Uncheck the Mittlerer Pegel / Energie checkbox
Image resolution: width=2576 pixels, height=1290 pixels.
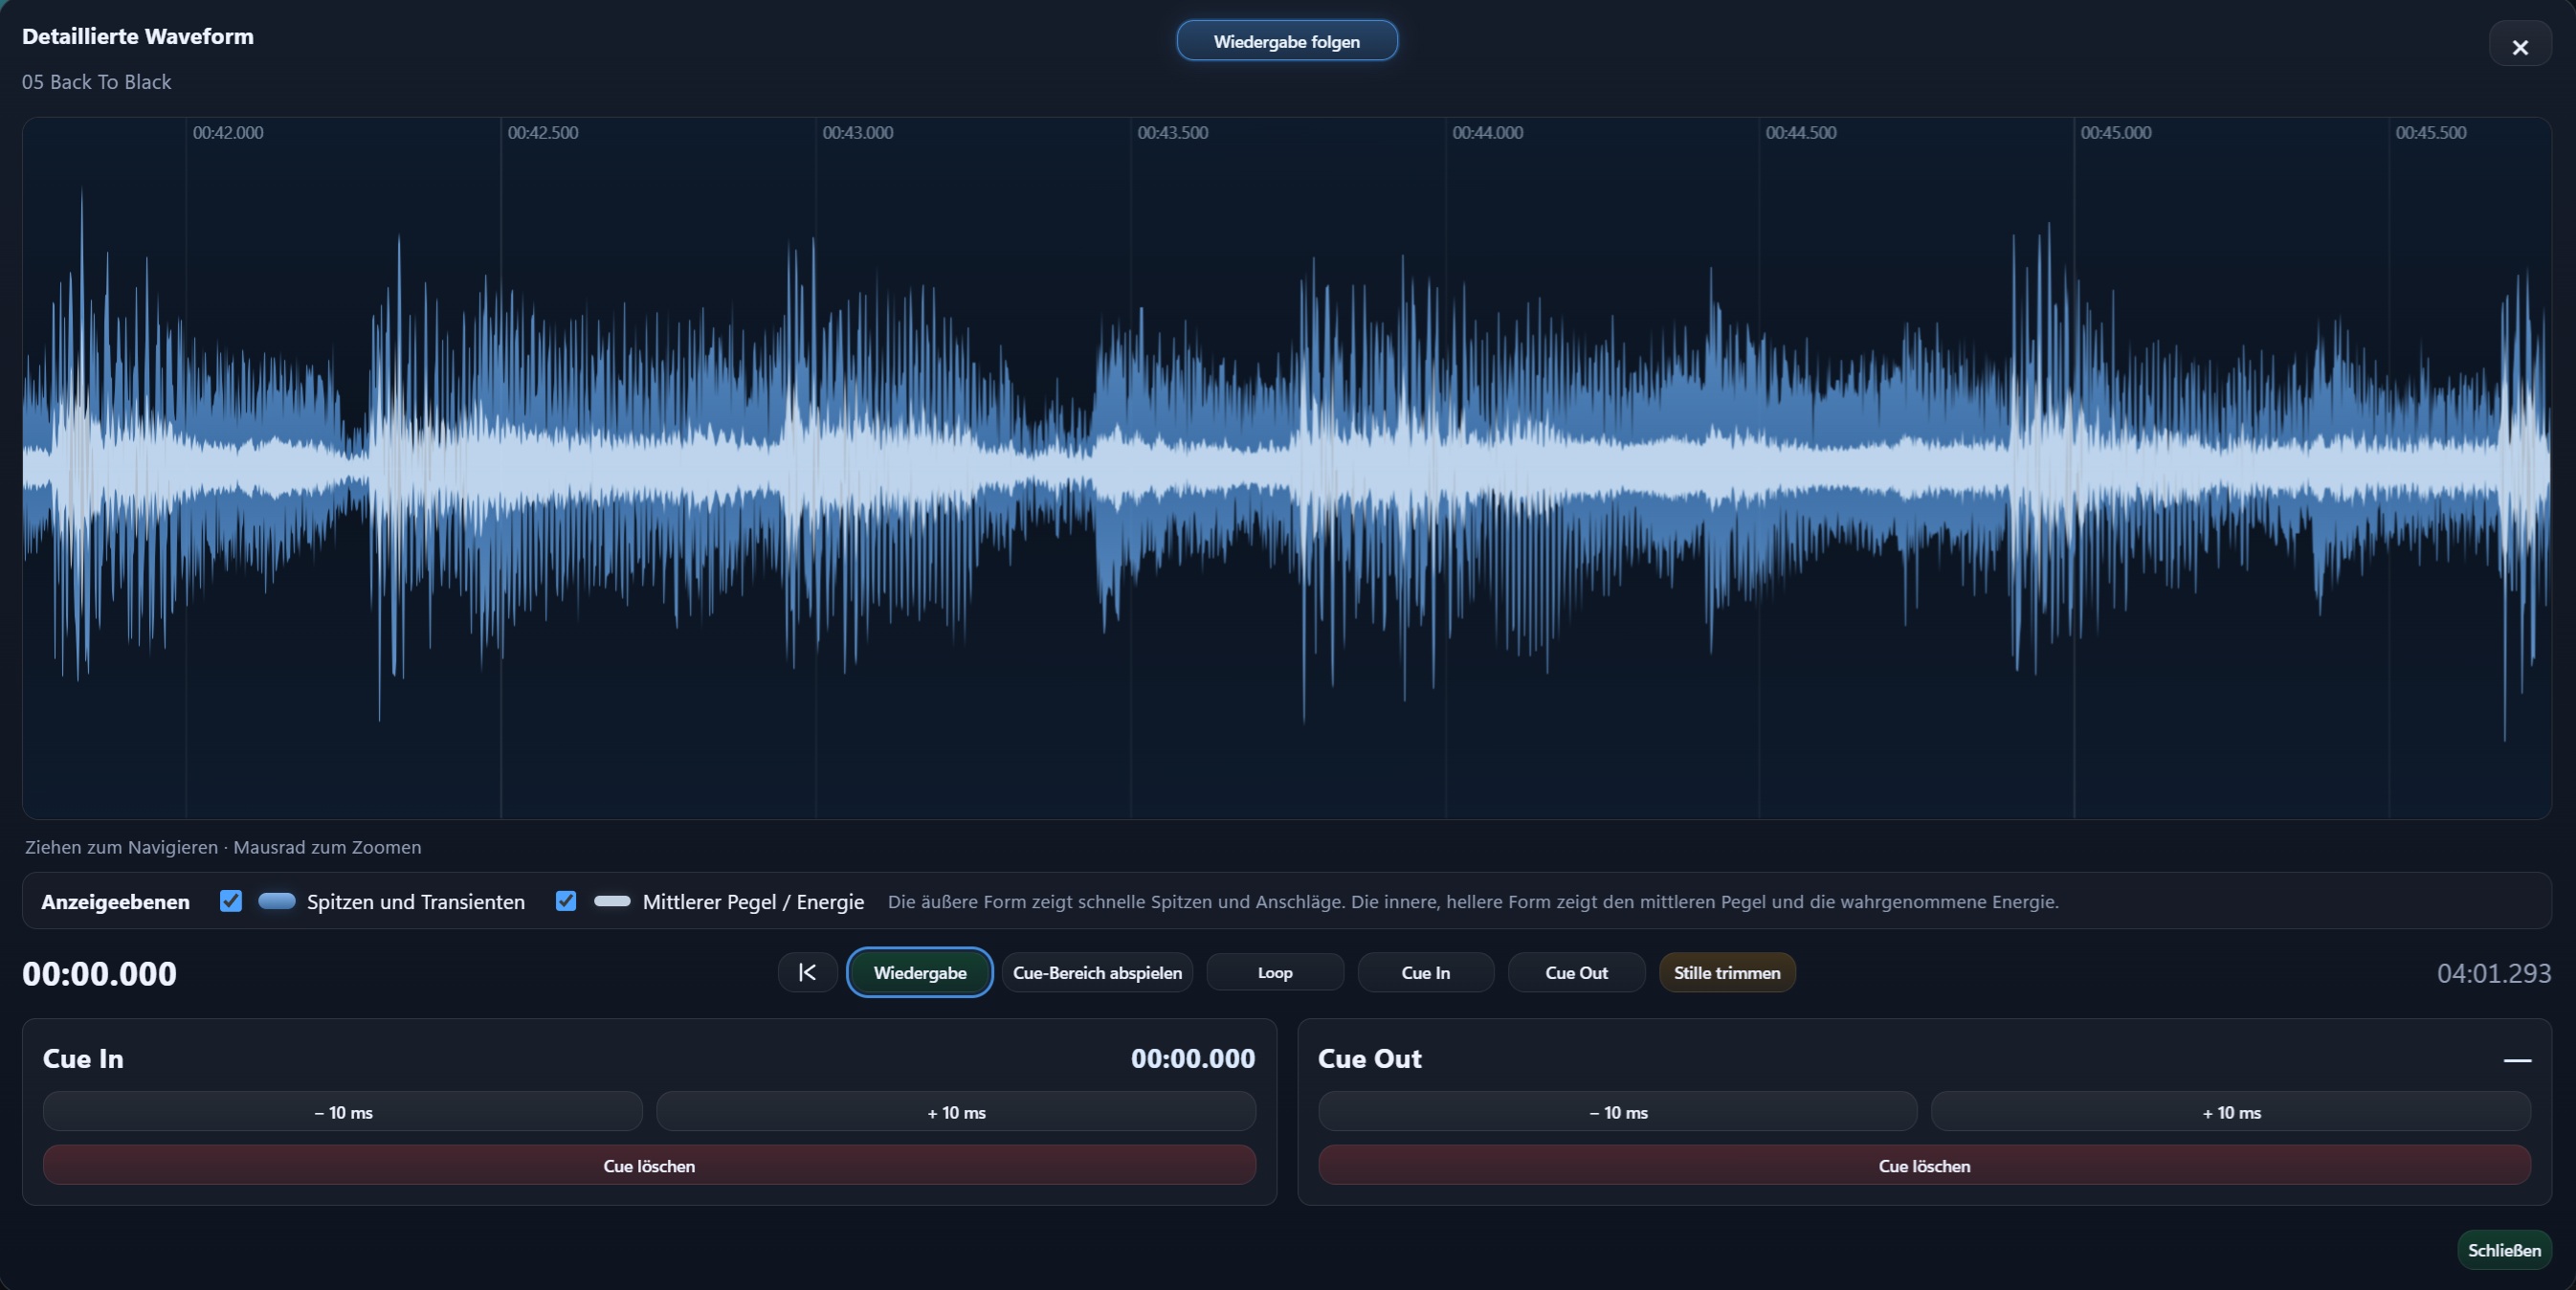566,901
